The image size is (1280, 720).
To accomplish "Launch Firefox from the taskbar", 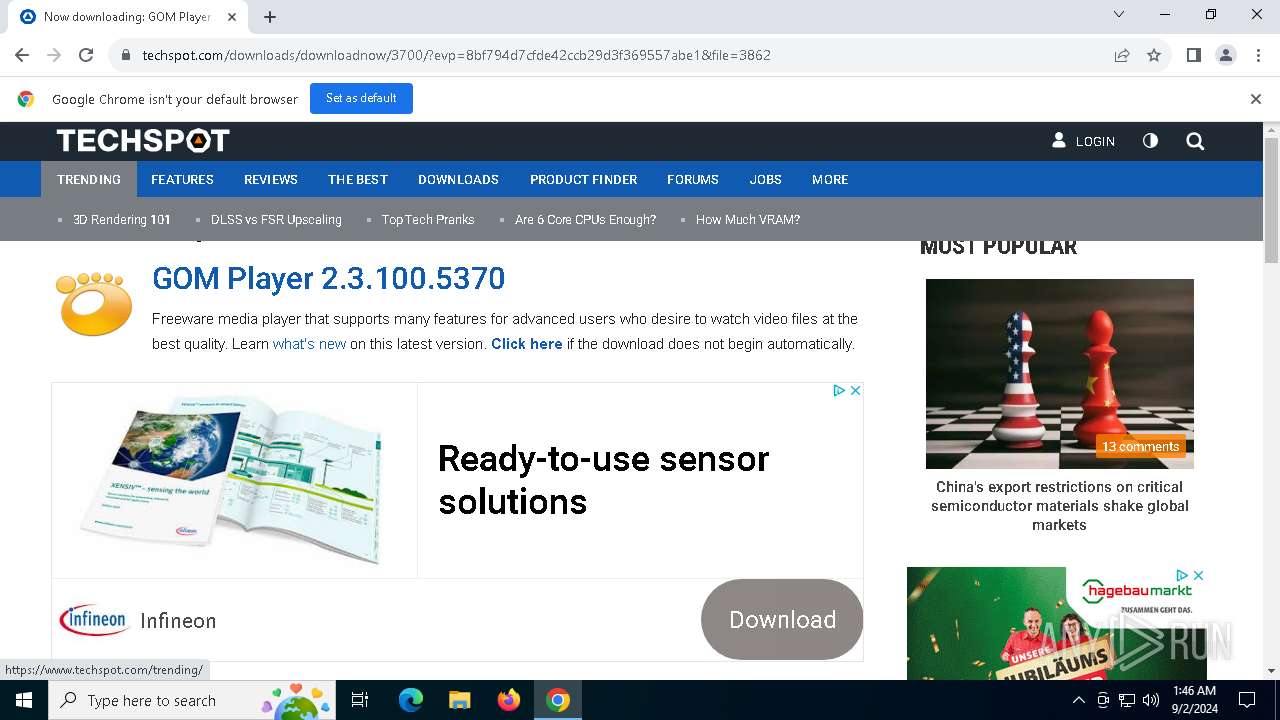I will (509, 700).
